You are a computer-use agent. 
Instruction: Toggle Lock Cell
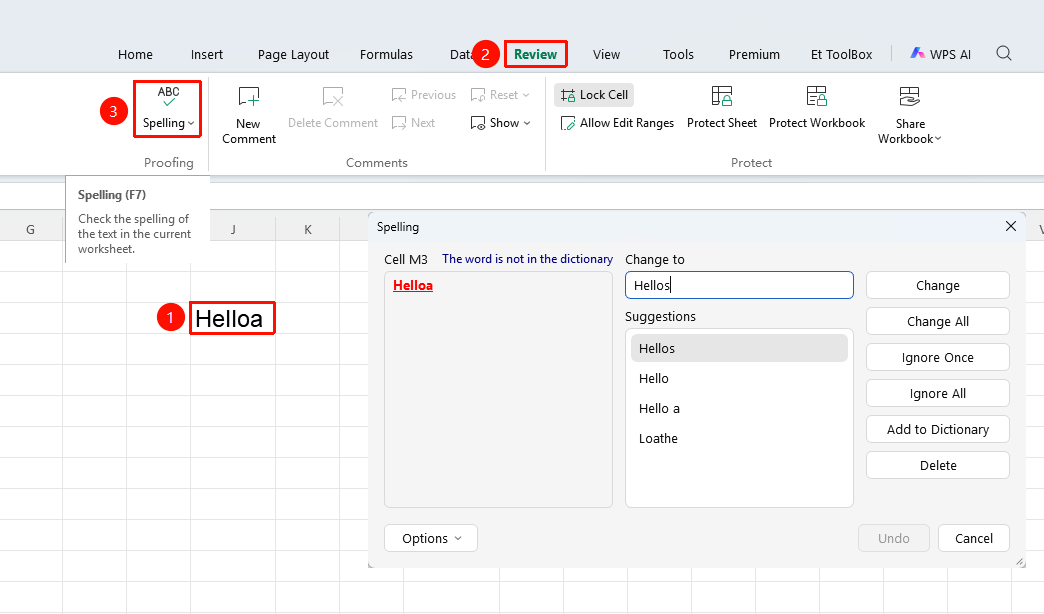point(594,95)
